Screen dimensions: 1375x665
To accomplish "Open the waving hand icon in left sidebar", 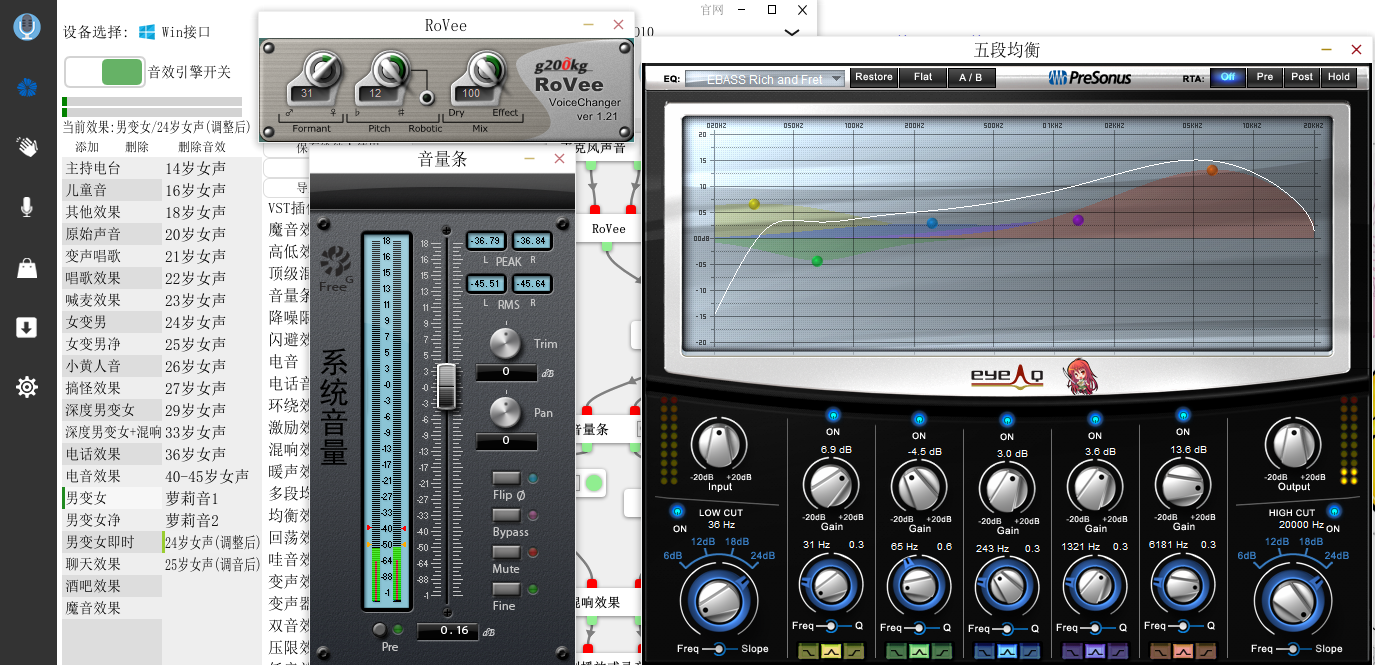I will click(27, 147).
